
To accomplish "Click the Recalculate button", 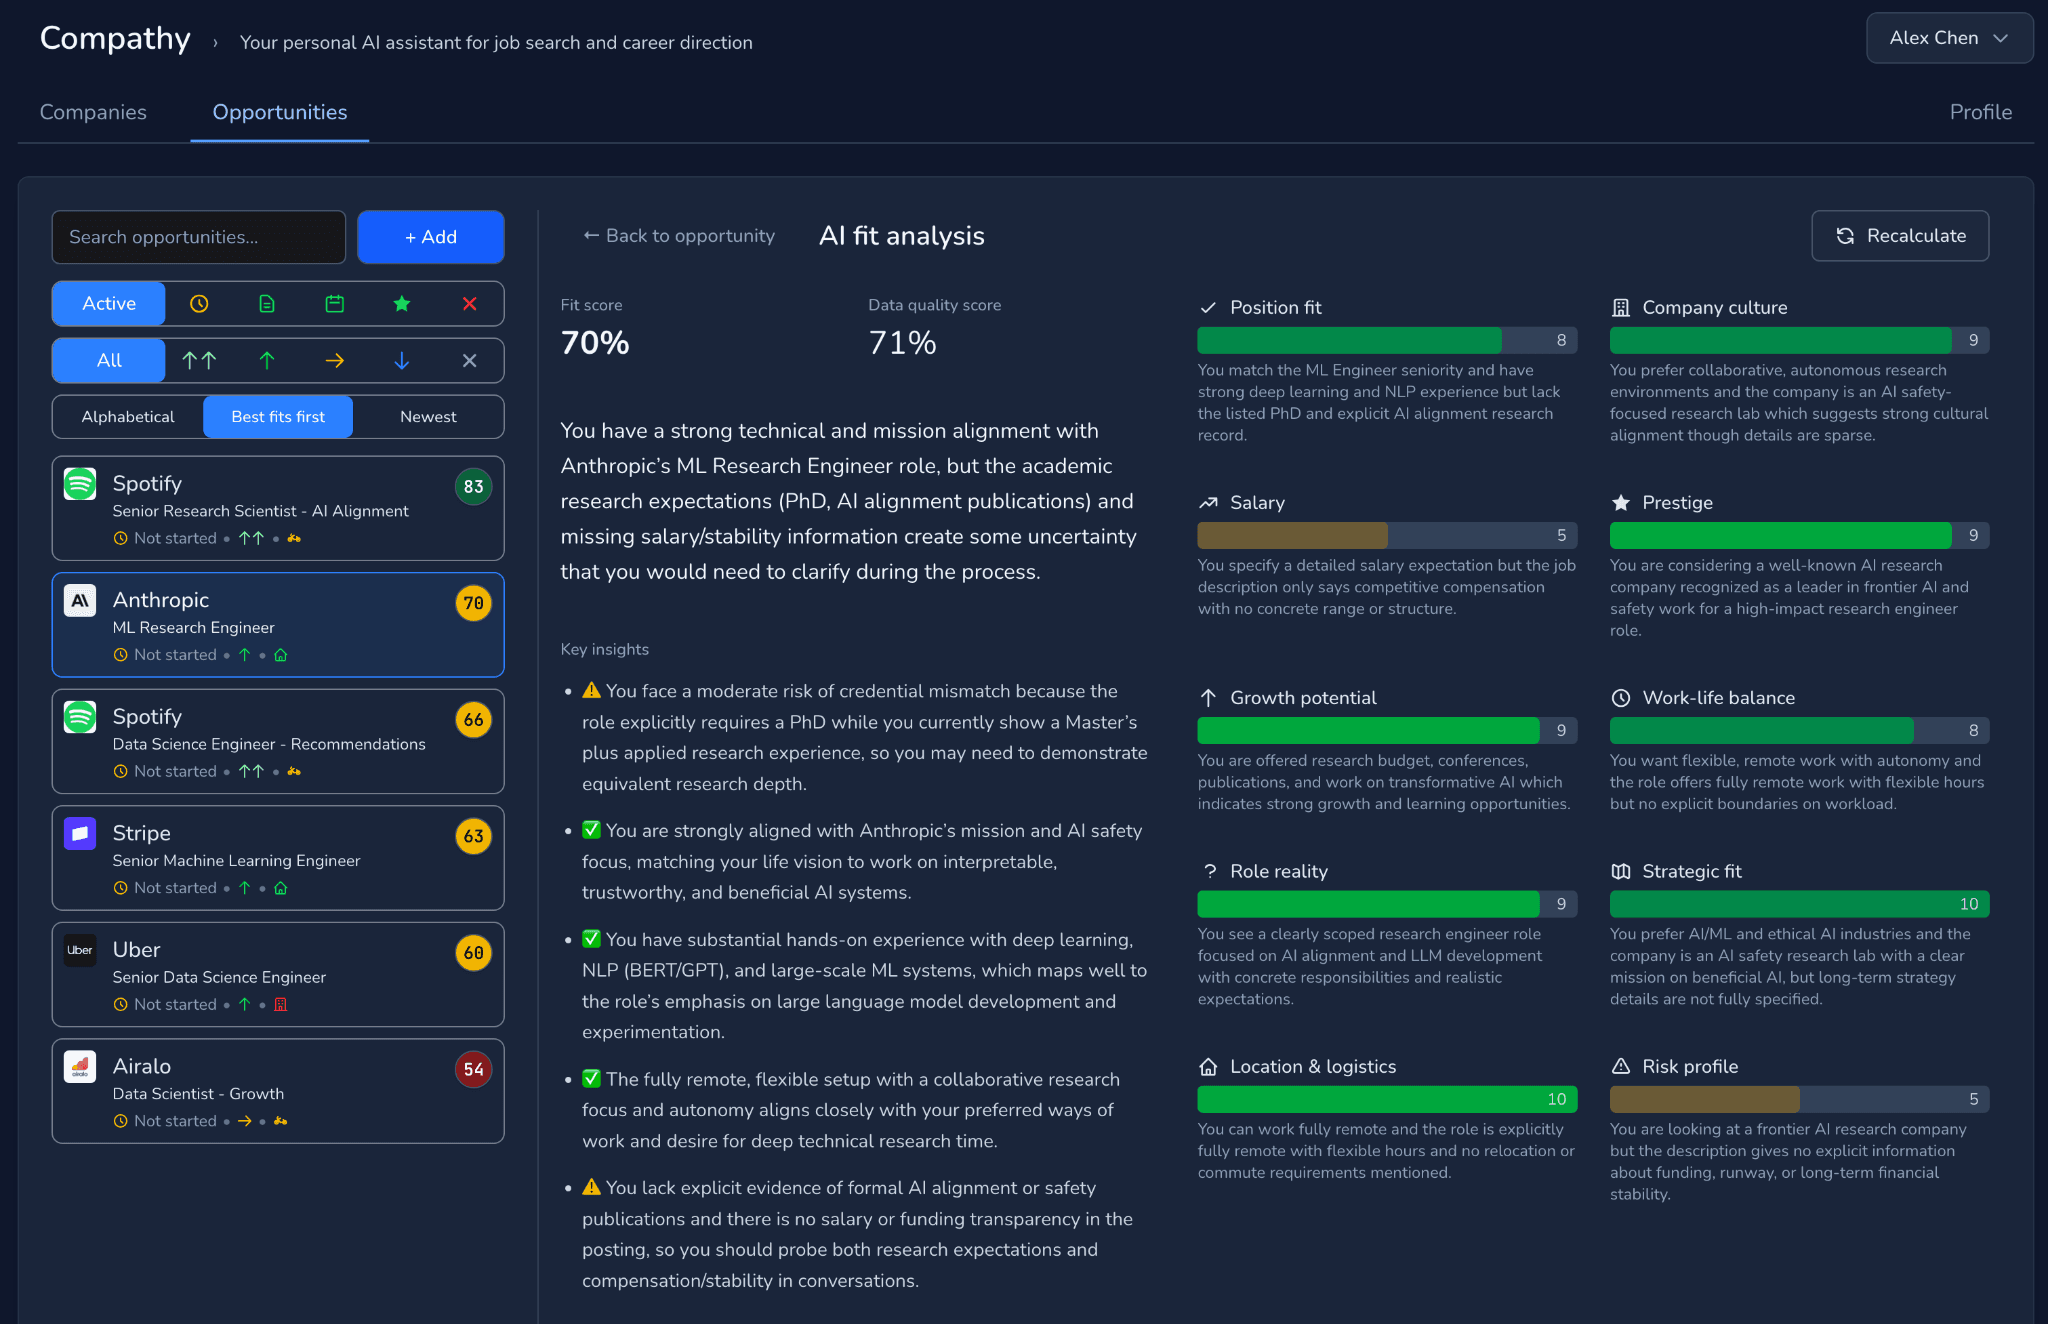I will click(x=1900, y=236).
